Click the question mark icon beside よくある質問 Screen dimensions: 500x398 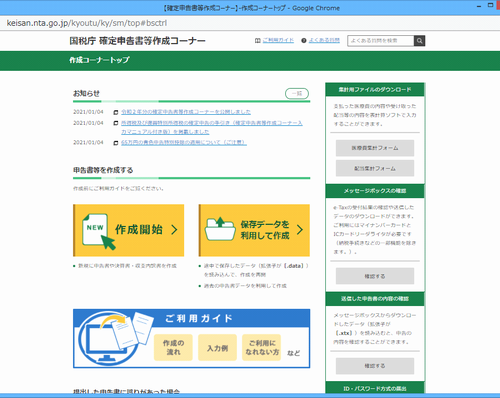tap(304, 41)
